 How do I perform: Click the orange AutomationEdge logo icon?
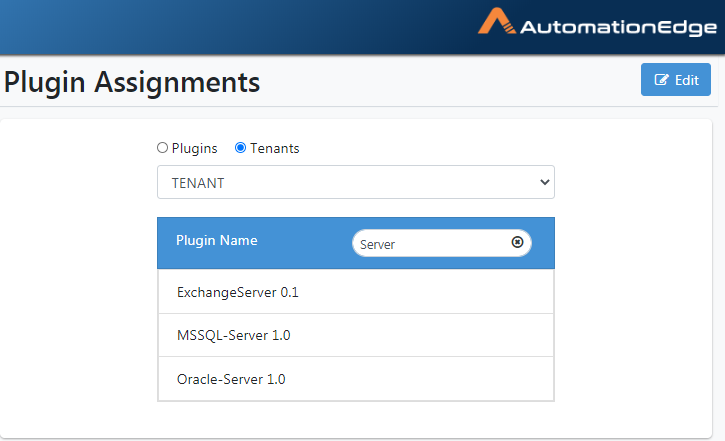[x=497, y=21]
